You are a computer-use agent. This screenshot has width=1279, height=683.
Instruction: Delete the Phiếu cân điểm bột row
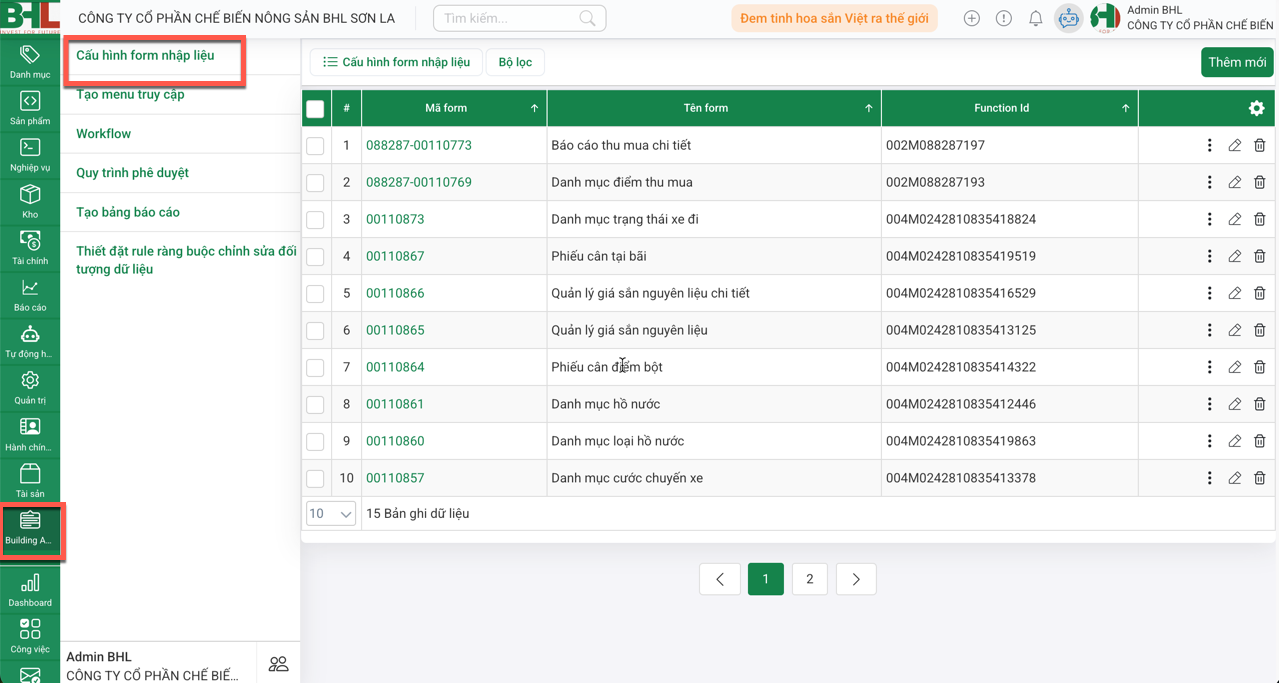pyautogui.click(x=1259, y=367)
